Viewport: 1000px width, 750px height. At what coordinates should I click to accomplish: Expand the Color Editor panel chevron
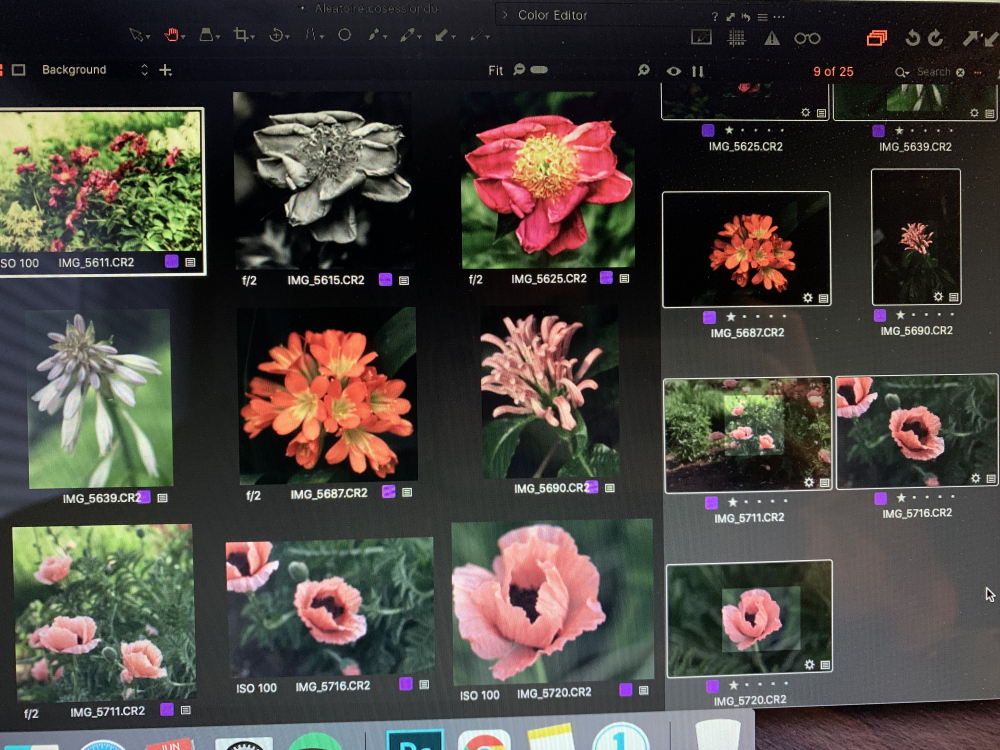pyautogui.click(x=506, y=15)
